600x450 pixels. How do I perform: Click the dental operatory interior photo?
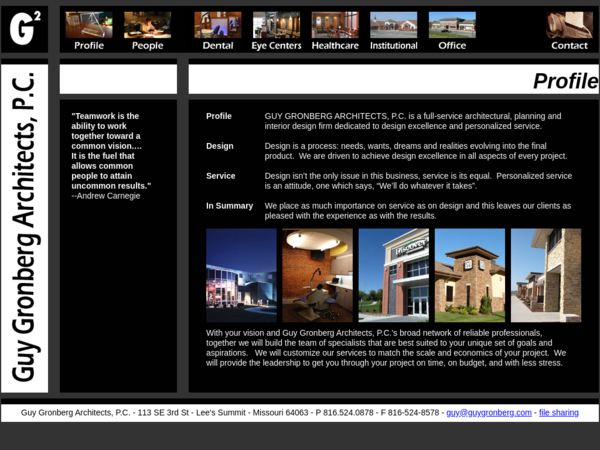point(317,275)
